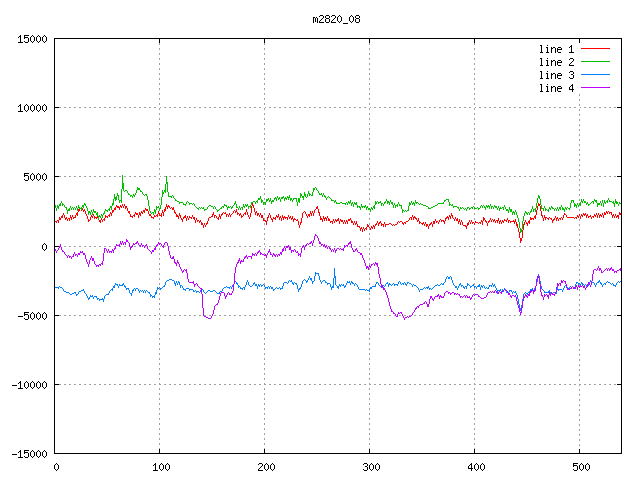
Task: Click the purple legend sample for line 4
Action: (x=596, y=88)
